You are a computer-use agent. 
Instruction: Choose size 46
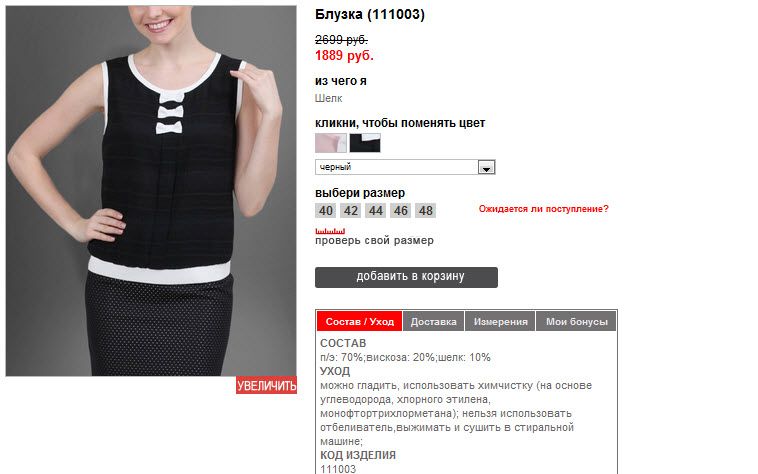(x=401, y=211)
